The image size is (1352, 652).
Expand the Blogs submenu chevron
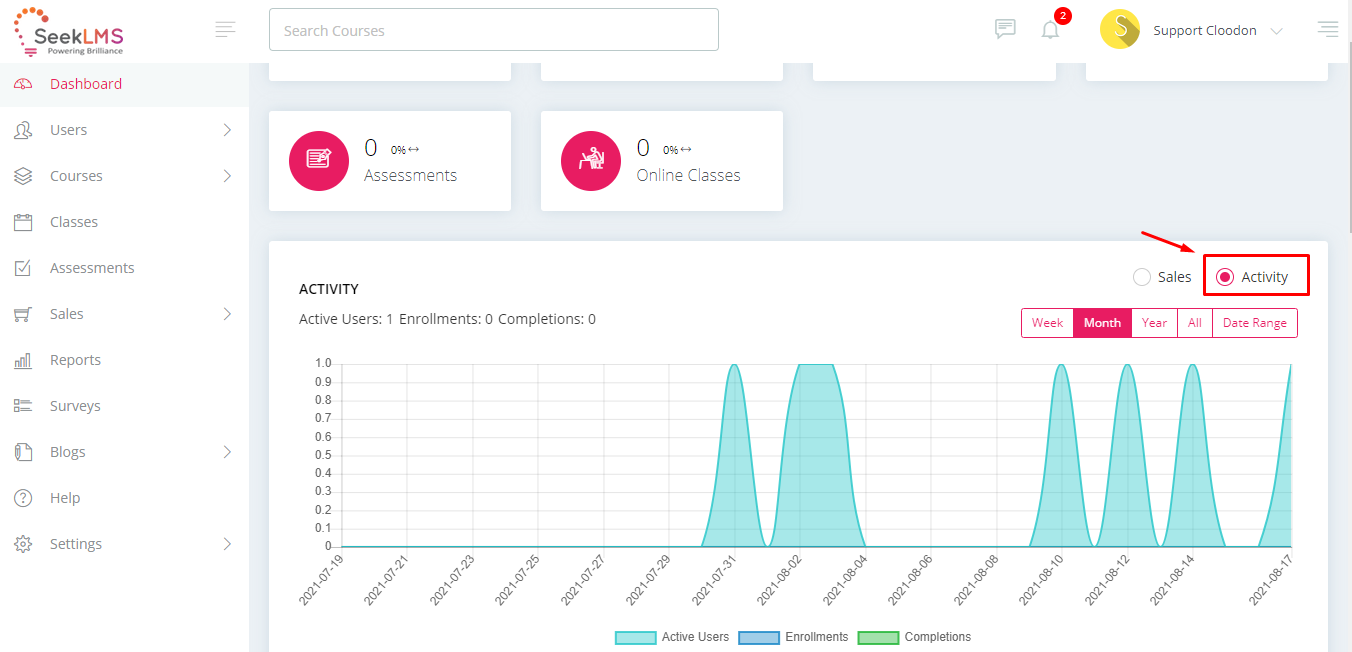(227, 452)
